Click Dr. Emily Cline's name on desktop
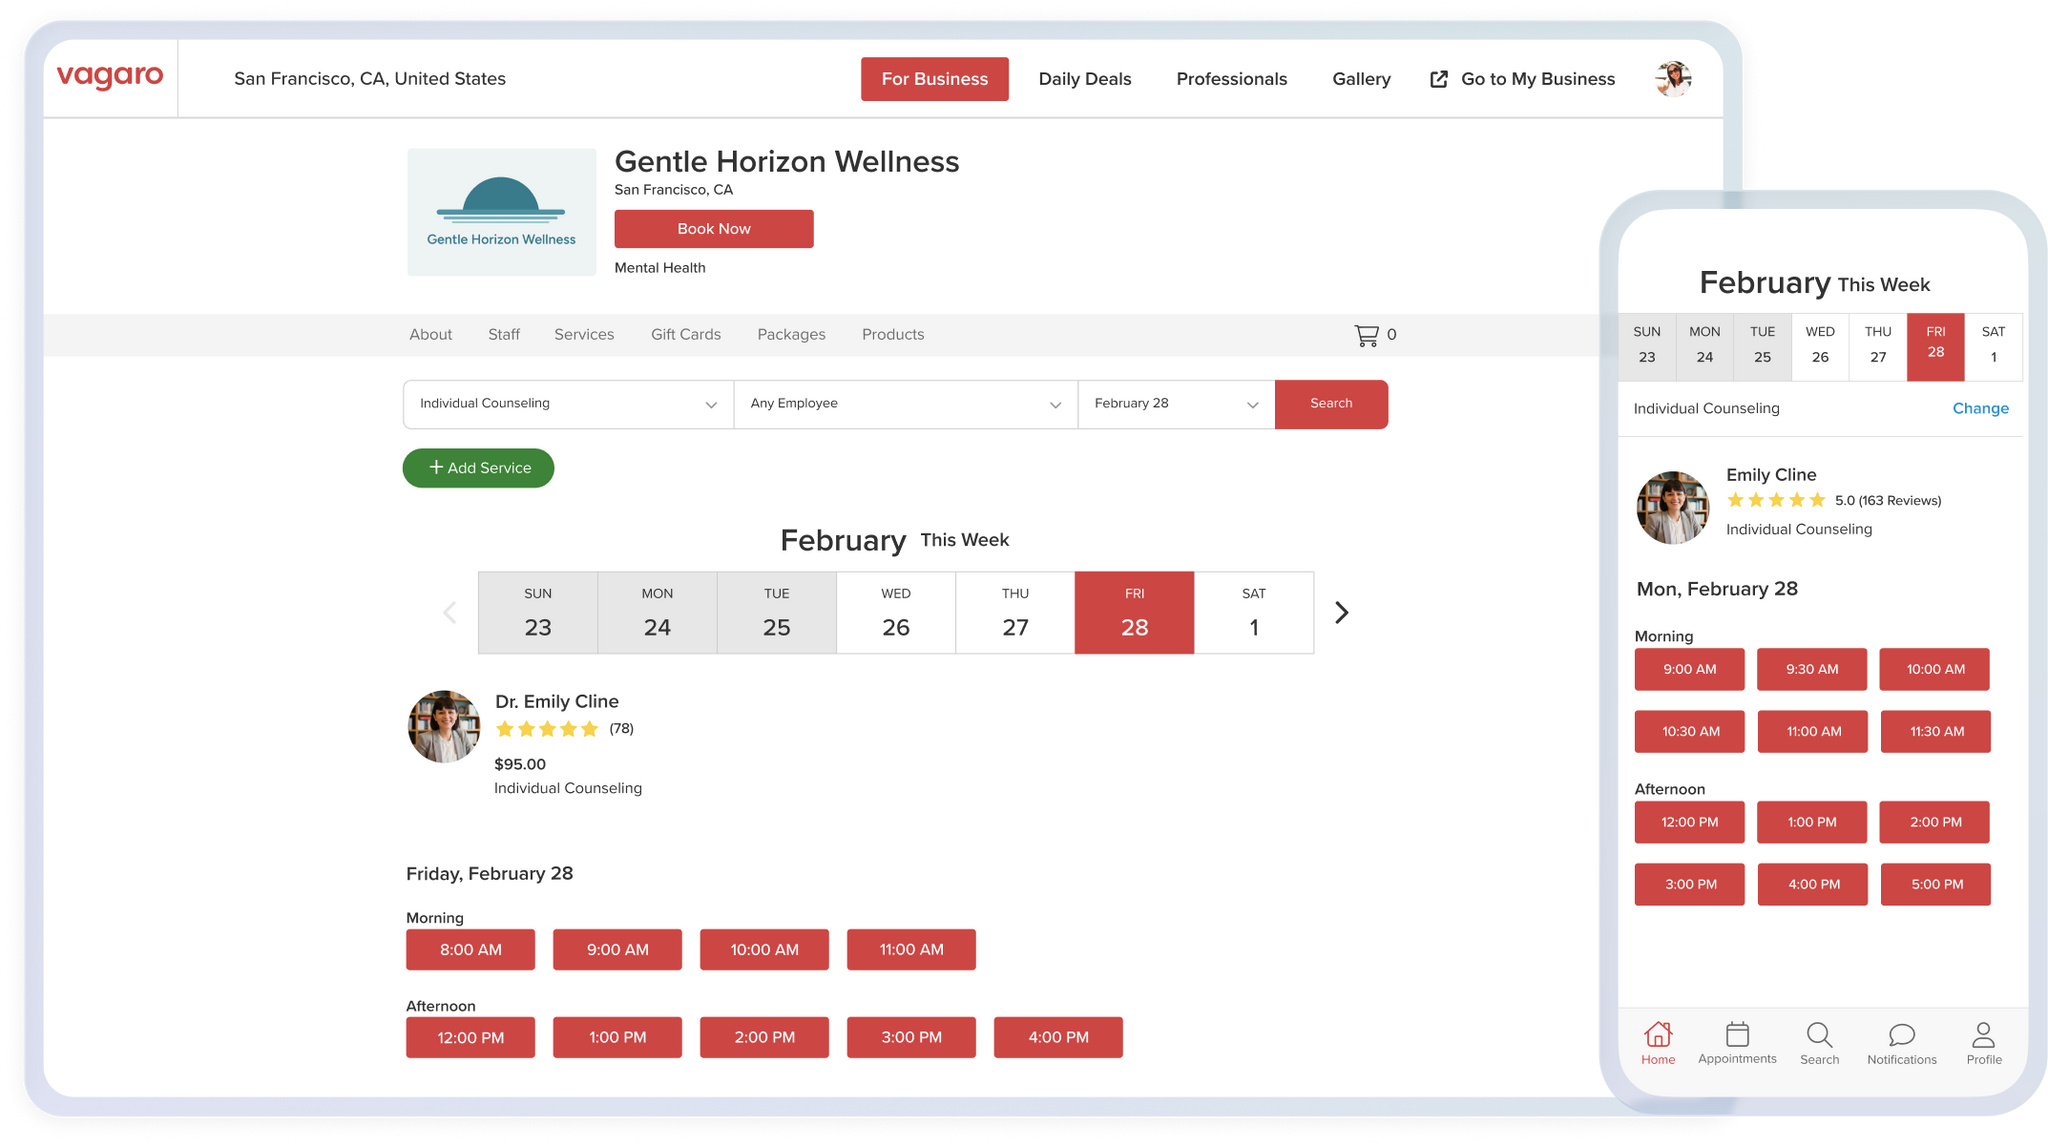 point(557,702)
